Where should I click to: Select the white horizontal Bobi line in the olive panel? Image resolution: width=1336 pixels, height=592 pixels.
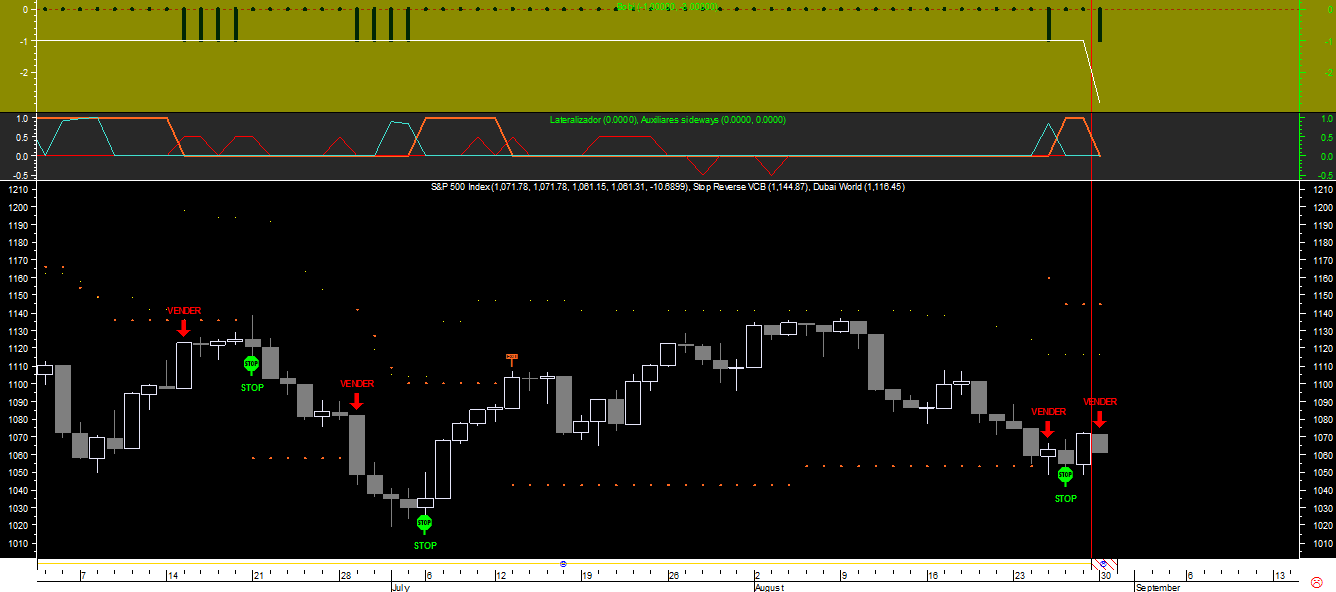(x=560, y=41)
